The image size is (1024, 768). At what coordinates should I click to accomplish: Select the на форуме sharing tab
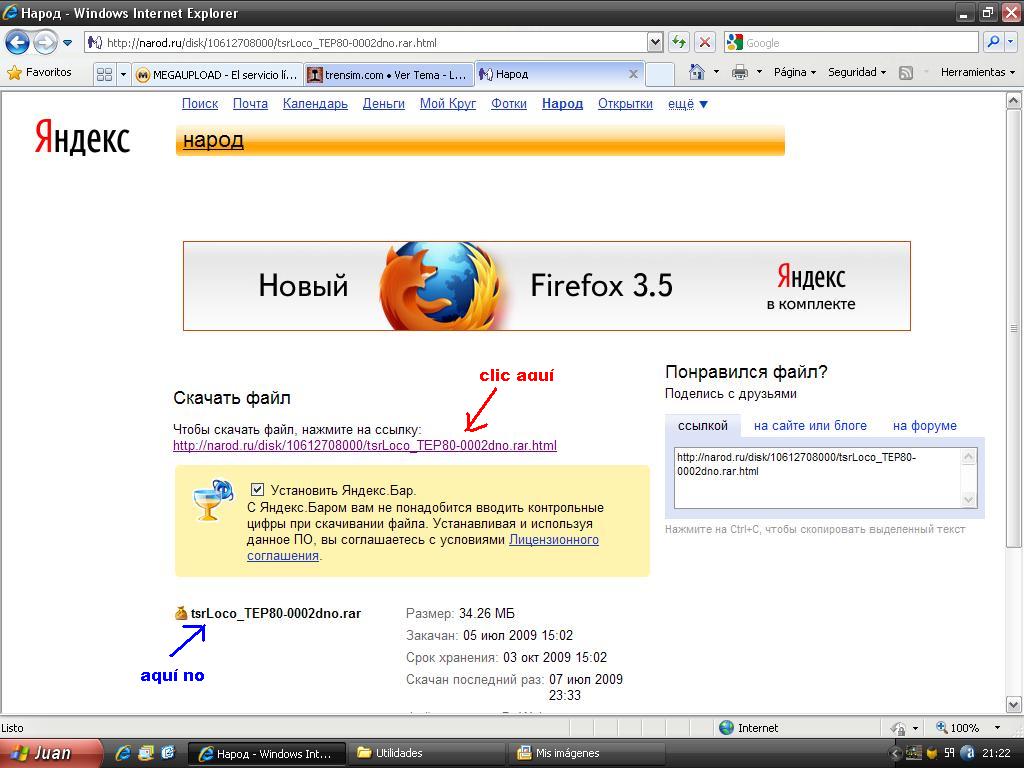[924, 426]
